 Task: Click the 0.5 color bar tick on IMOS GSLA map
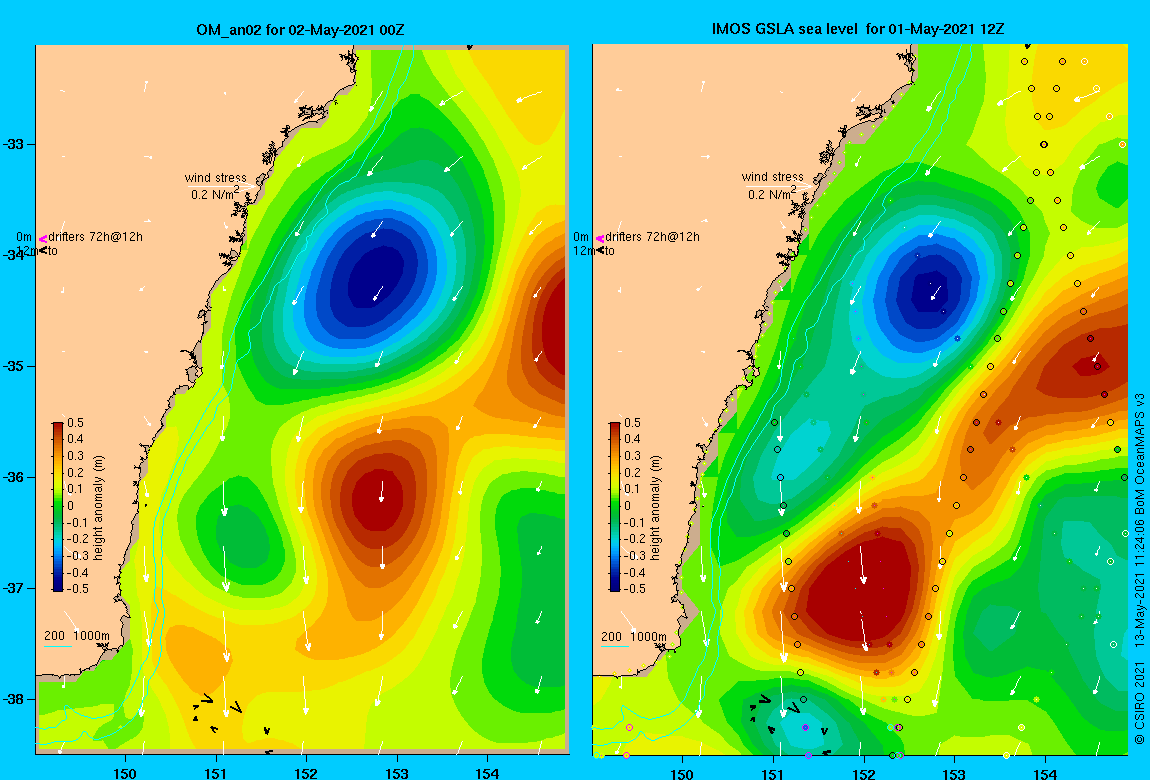pos(633,423)
